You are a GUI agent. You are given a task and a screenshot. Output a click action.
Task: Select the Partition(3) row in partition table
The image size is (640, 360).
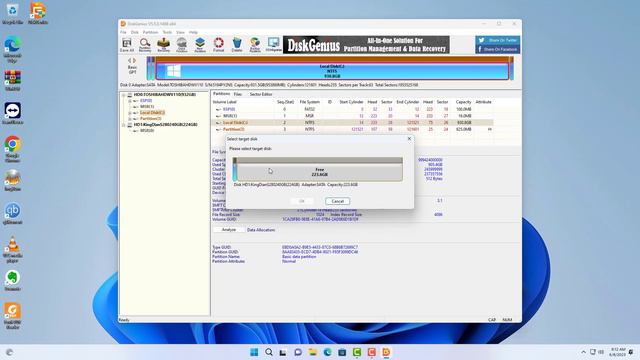352,129
